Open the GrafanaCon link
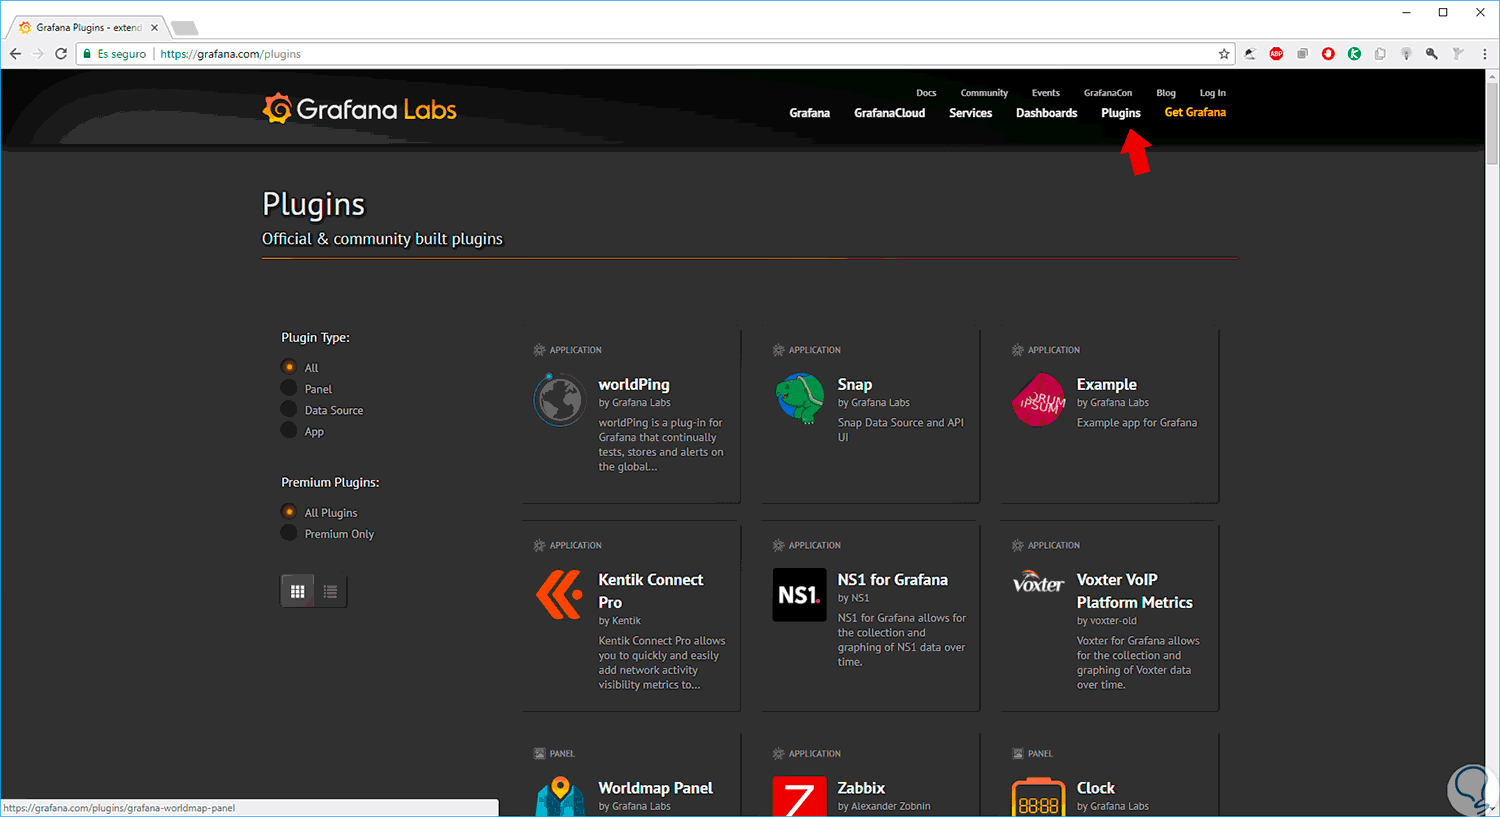This screenshot has height=817, width=1500. tap(1108, 93)
